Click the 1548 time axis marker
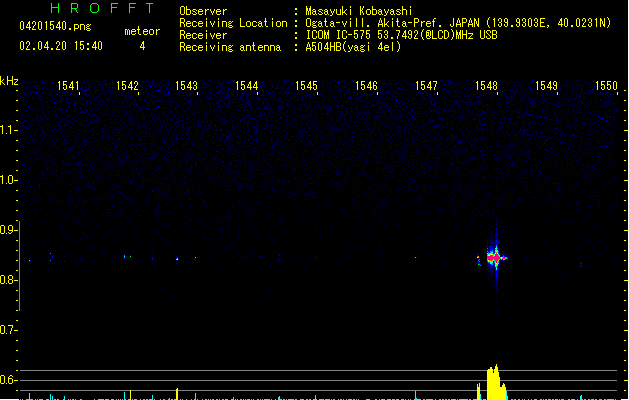629x400 pixels. point(486,86)
